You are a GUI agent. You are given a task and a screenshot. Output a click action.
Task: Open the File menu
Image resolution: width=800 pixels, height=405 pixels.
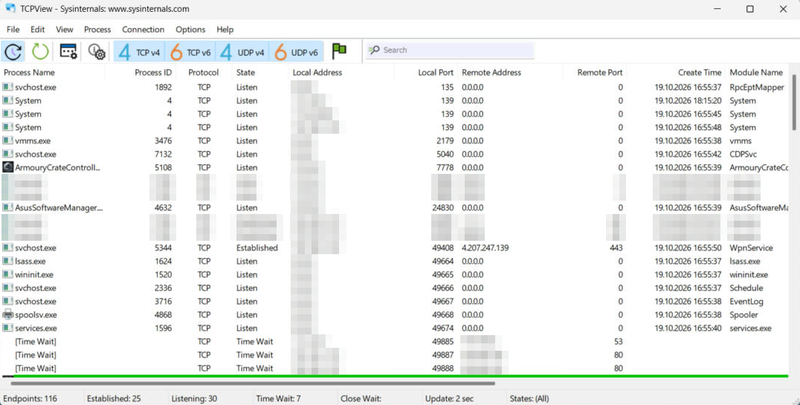coord(13,30)
